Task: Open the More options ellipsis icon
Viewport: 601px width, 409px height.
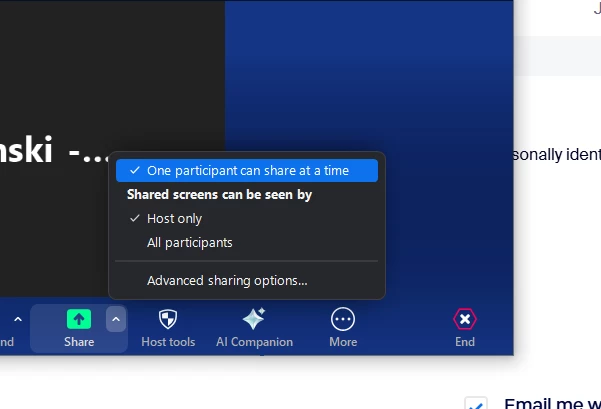Action: click(x=343, y=319)
